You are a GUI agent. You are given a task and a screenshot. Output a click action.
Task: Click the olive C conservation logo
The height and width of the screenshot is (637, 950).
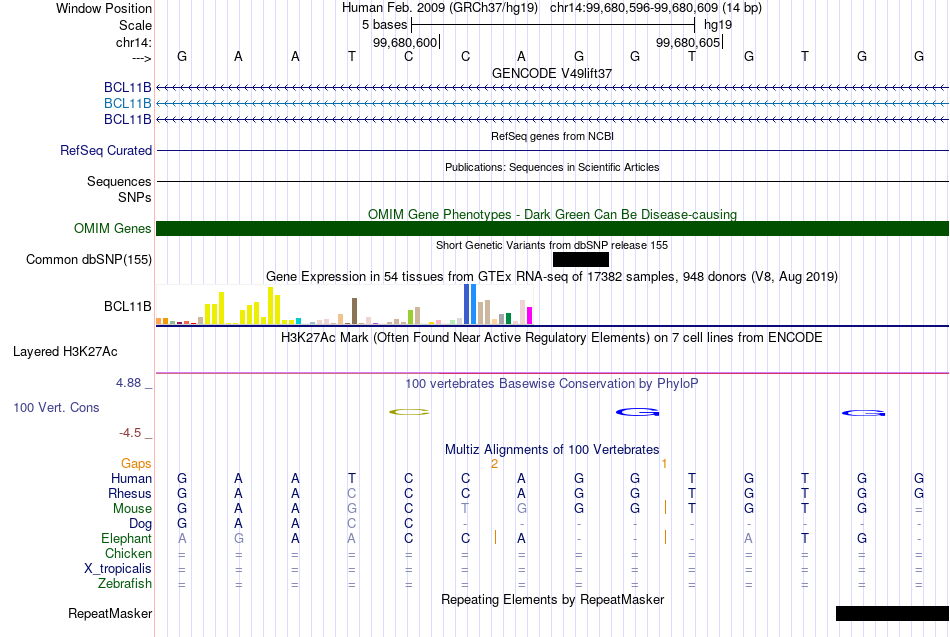pyautogui.click(x=409, y=412)
